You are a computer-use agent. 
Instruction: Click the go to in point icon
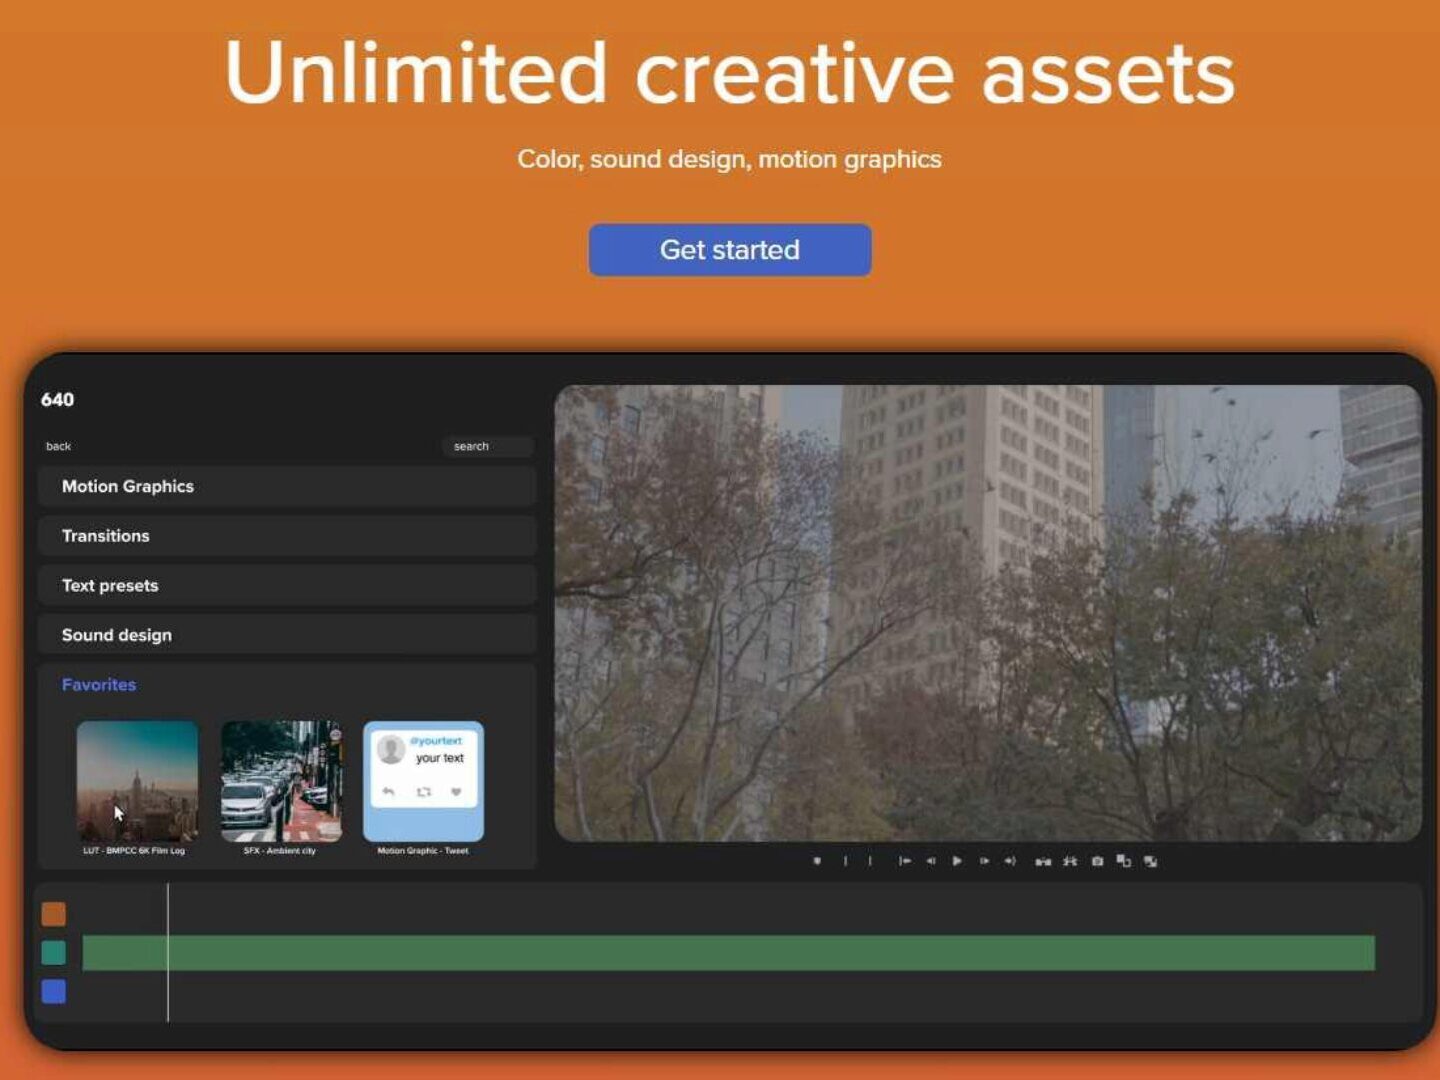click(904, 861)
